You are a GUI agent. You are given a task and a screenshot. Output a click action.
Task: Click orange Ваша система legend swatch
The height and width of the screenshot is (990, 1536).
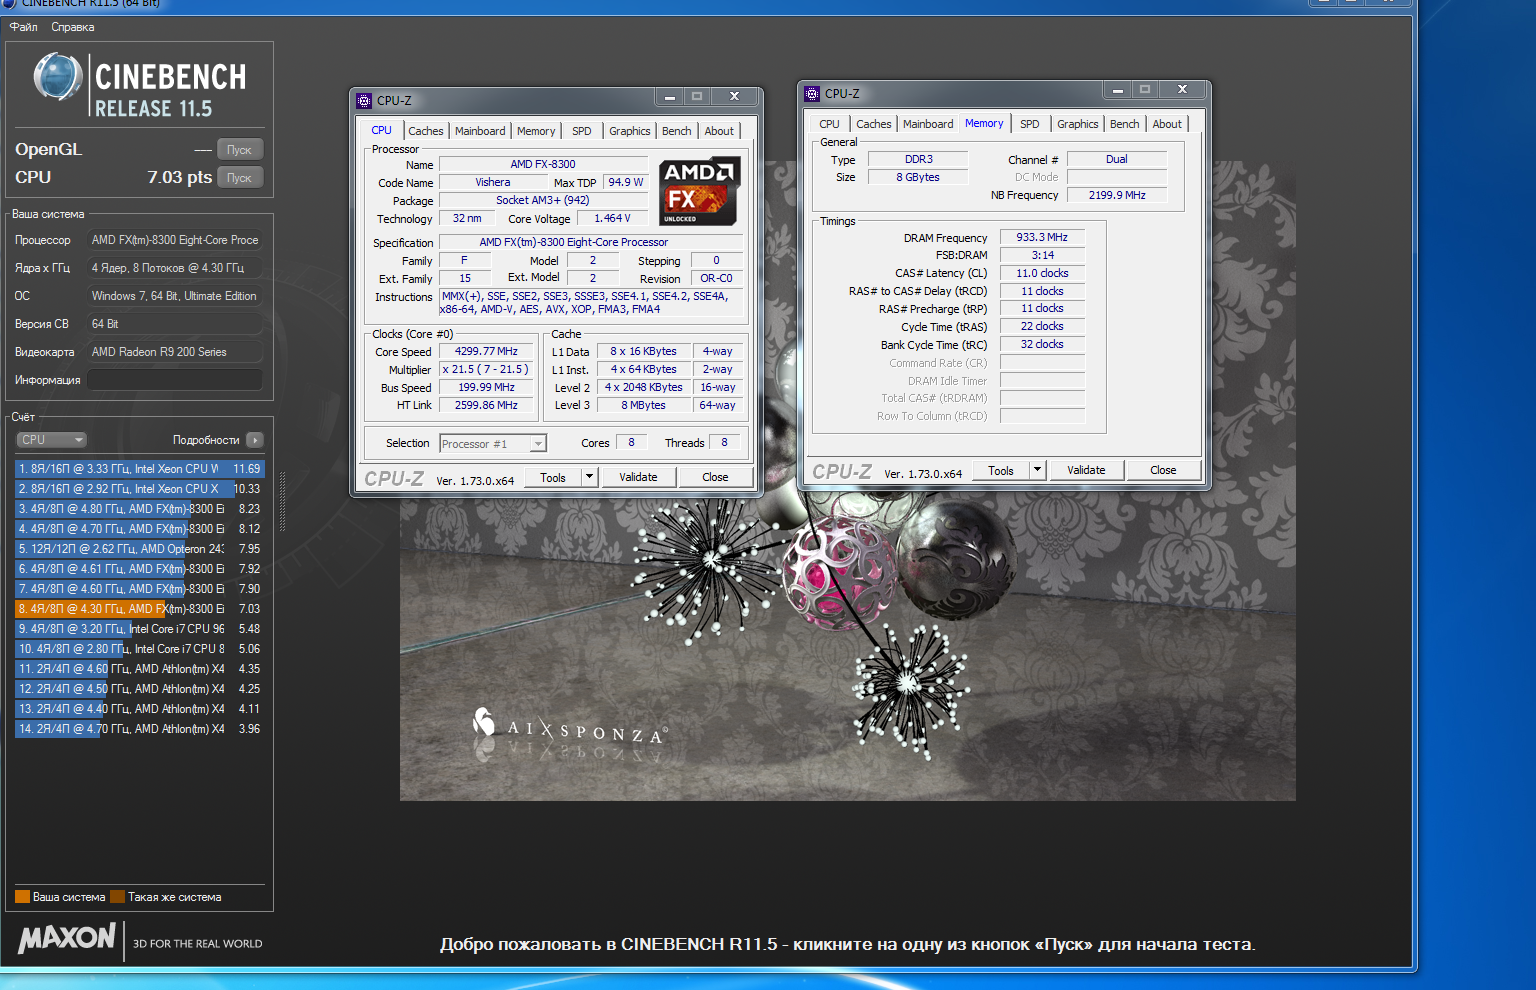point(22,897)
